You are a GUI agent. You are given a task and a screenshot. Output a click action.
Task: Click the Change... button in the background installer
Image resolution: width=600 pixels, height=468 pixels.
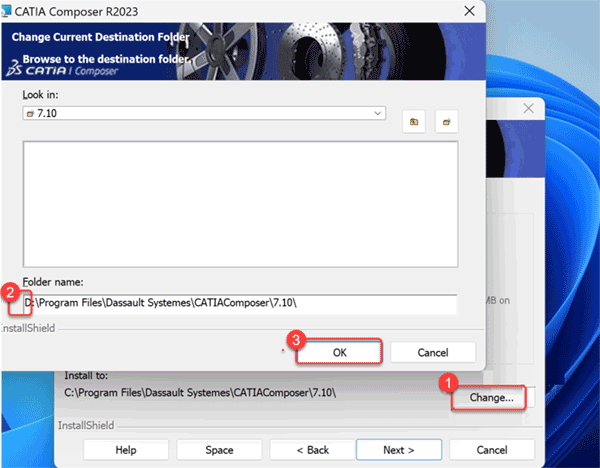pyautogui.click(x=491, y=398)
